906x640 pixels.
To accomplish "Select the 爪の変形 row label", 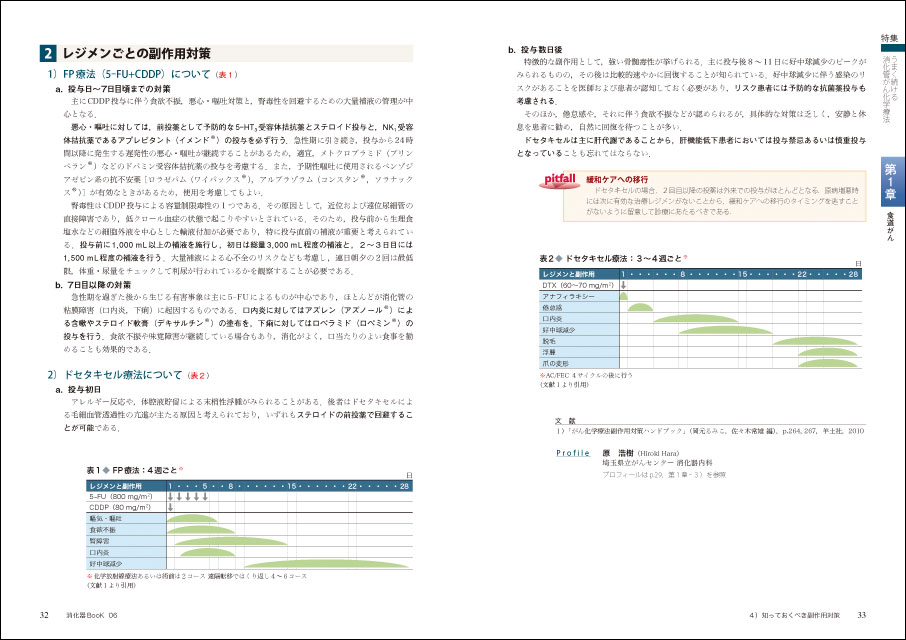I will click(556, 363).
